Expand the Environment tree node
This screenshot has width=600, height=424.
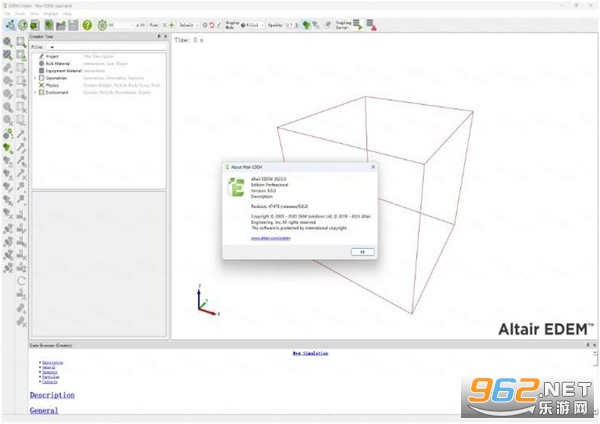coord(35,93)
